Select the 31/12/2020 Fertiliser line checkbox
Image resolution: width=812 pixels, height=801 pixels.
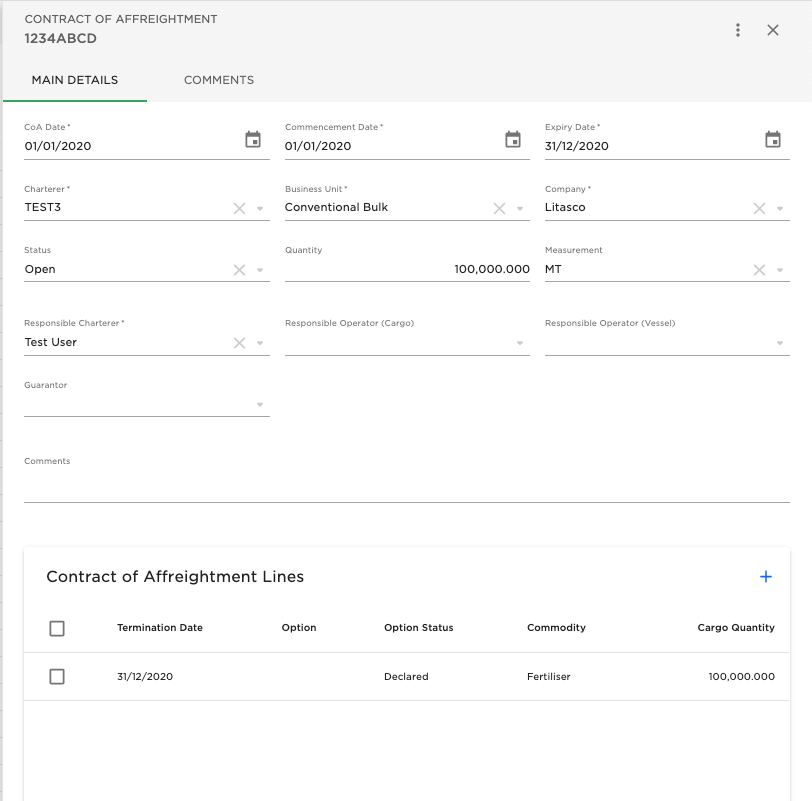pyautogui.click(x=57, y=676)
